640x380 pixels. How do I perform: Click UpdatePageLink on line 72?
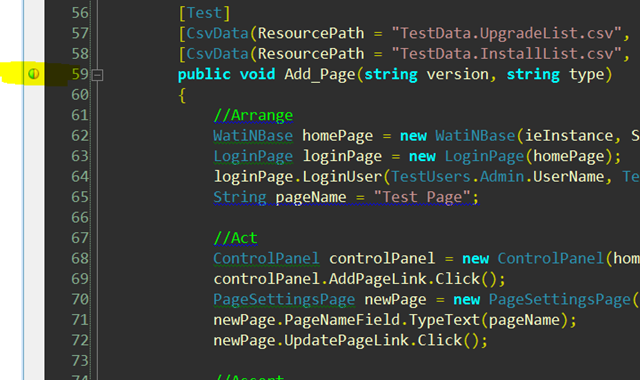pos(347,340)
